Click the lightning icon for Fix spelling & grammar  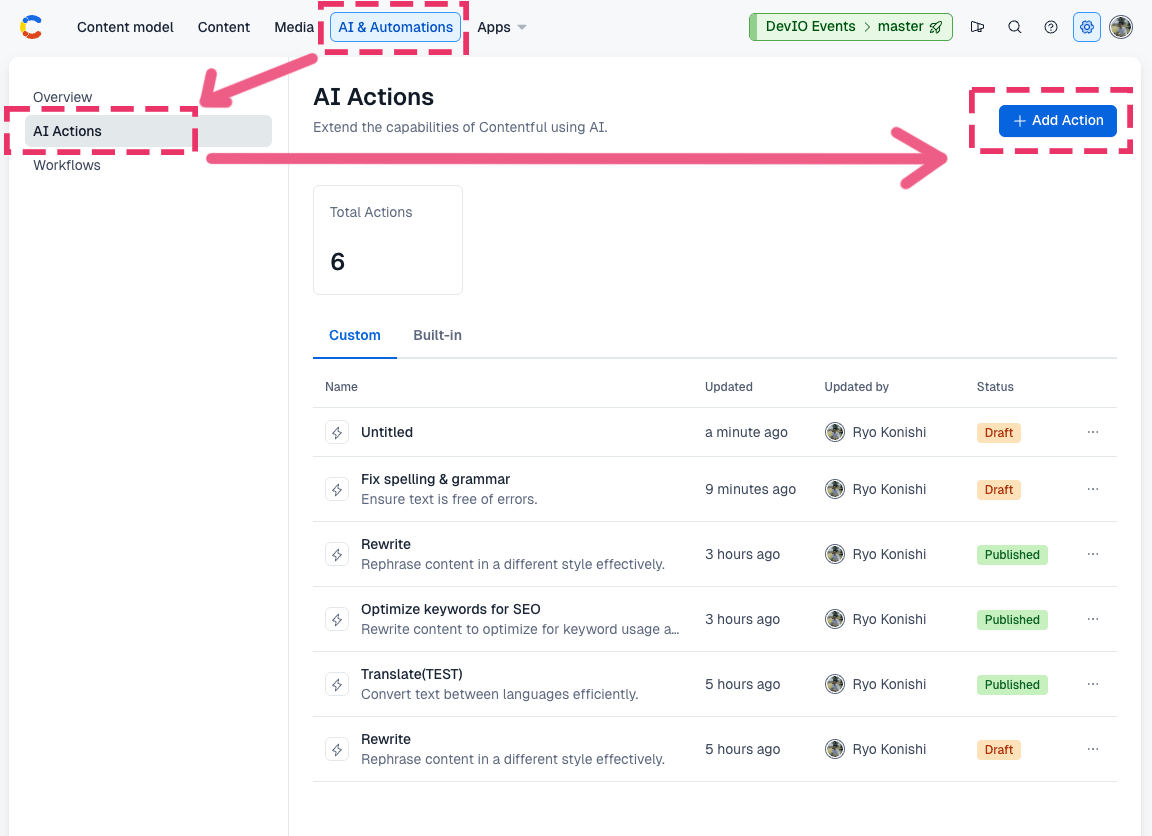(x=337, y=489)
